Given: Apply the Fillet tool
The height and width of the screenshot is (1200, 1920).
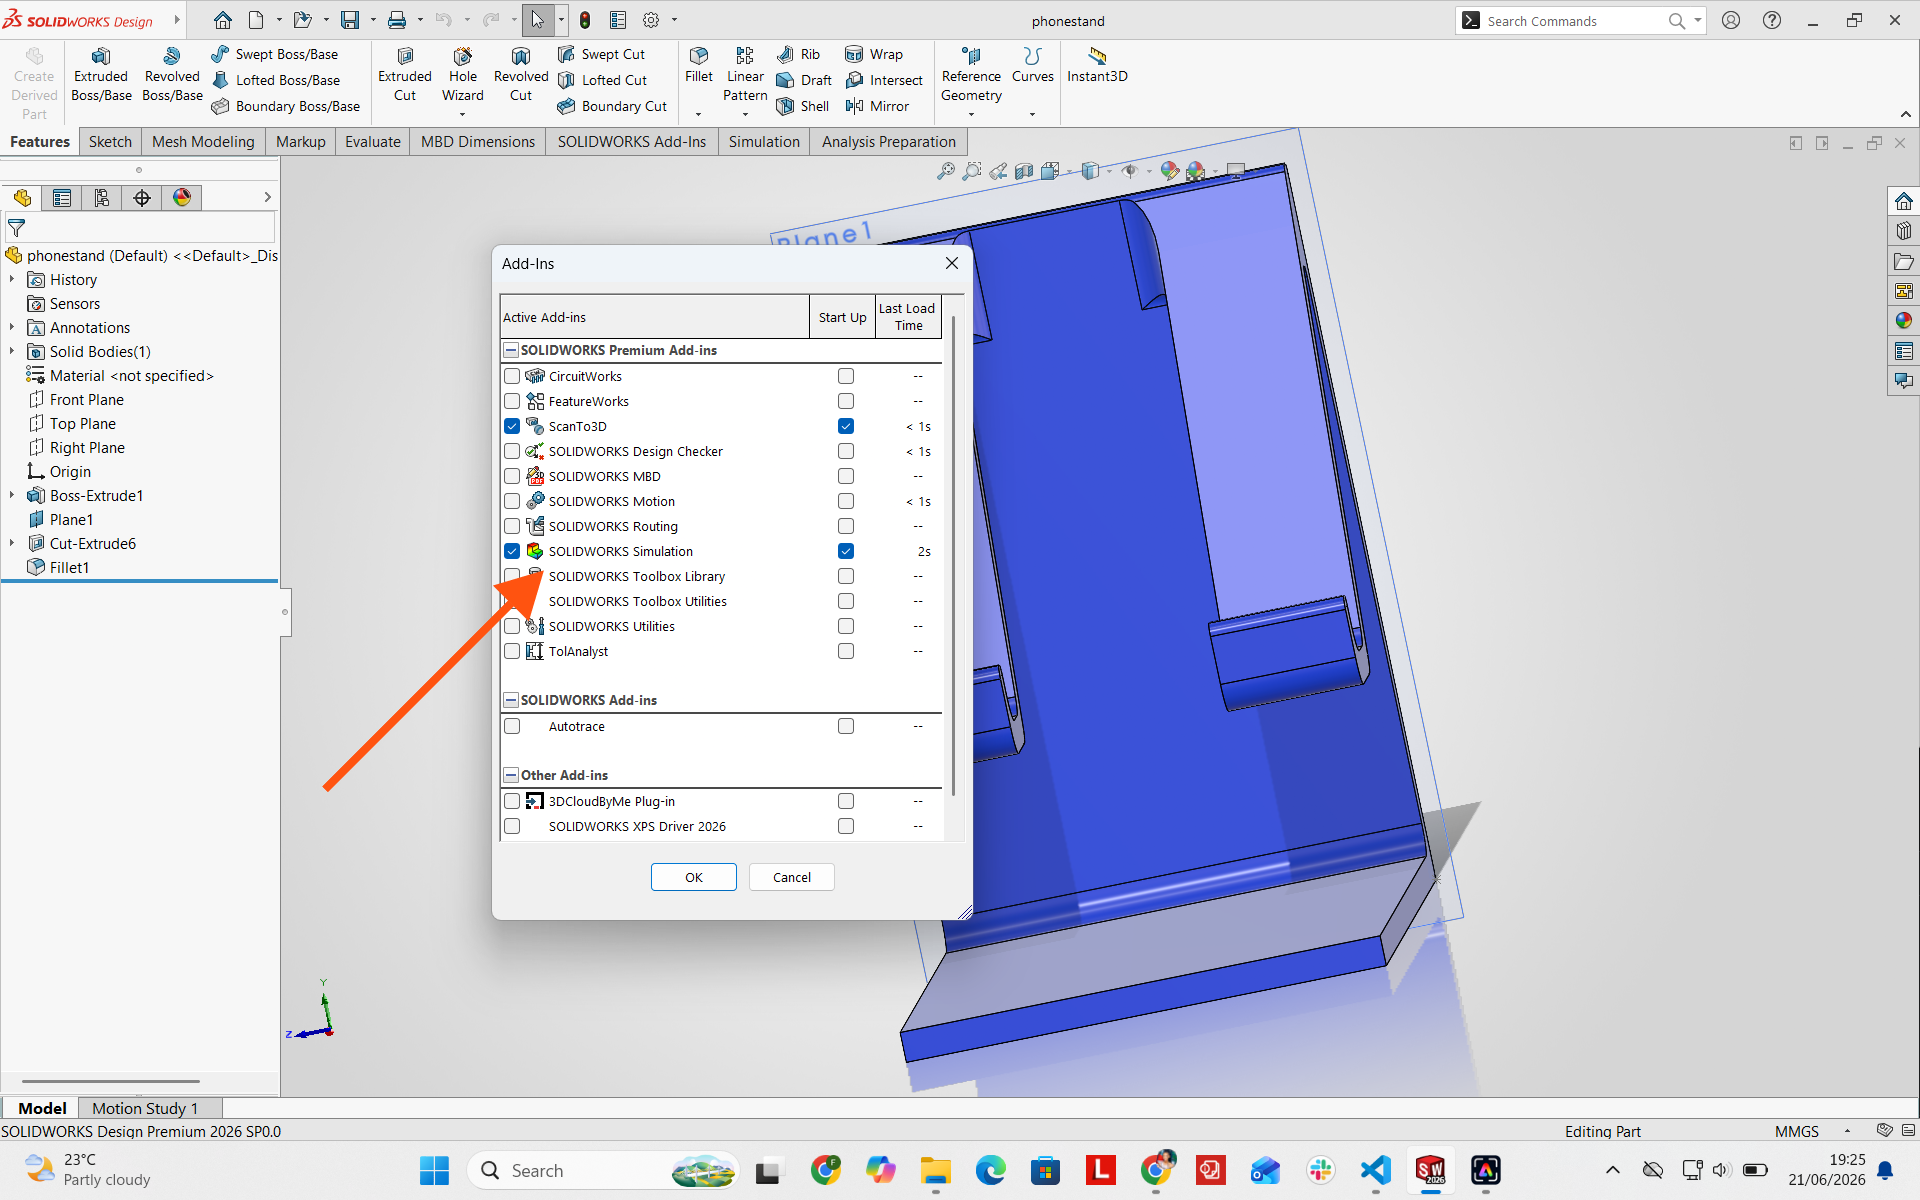Looking at the screenshot, I should coord(699,66).
